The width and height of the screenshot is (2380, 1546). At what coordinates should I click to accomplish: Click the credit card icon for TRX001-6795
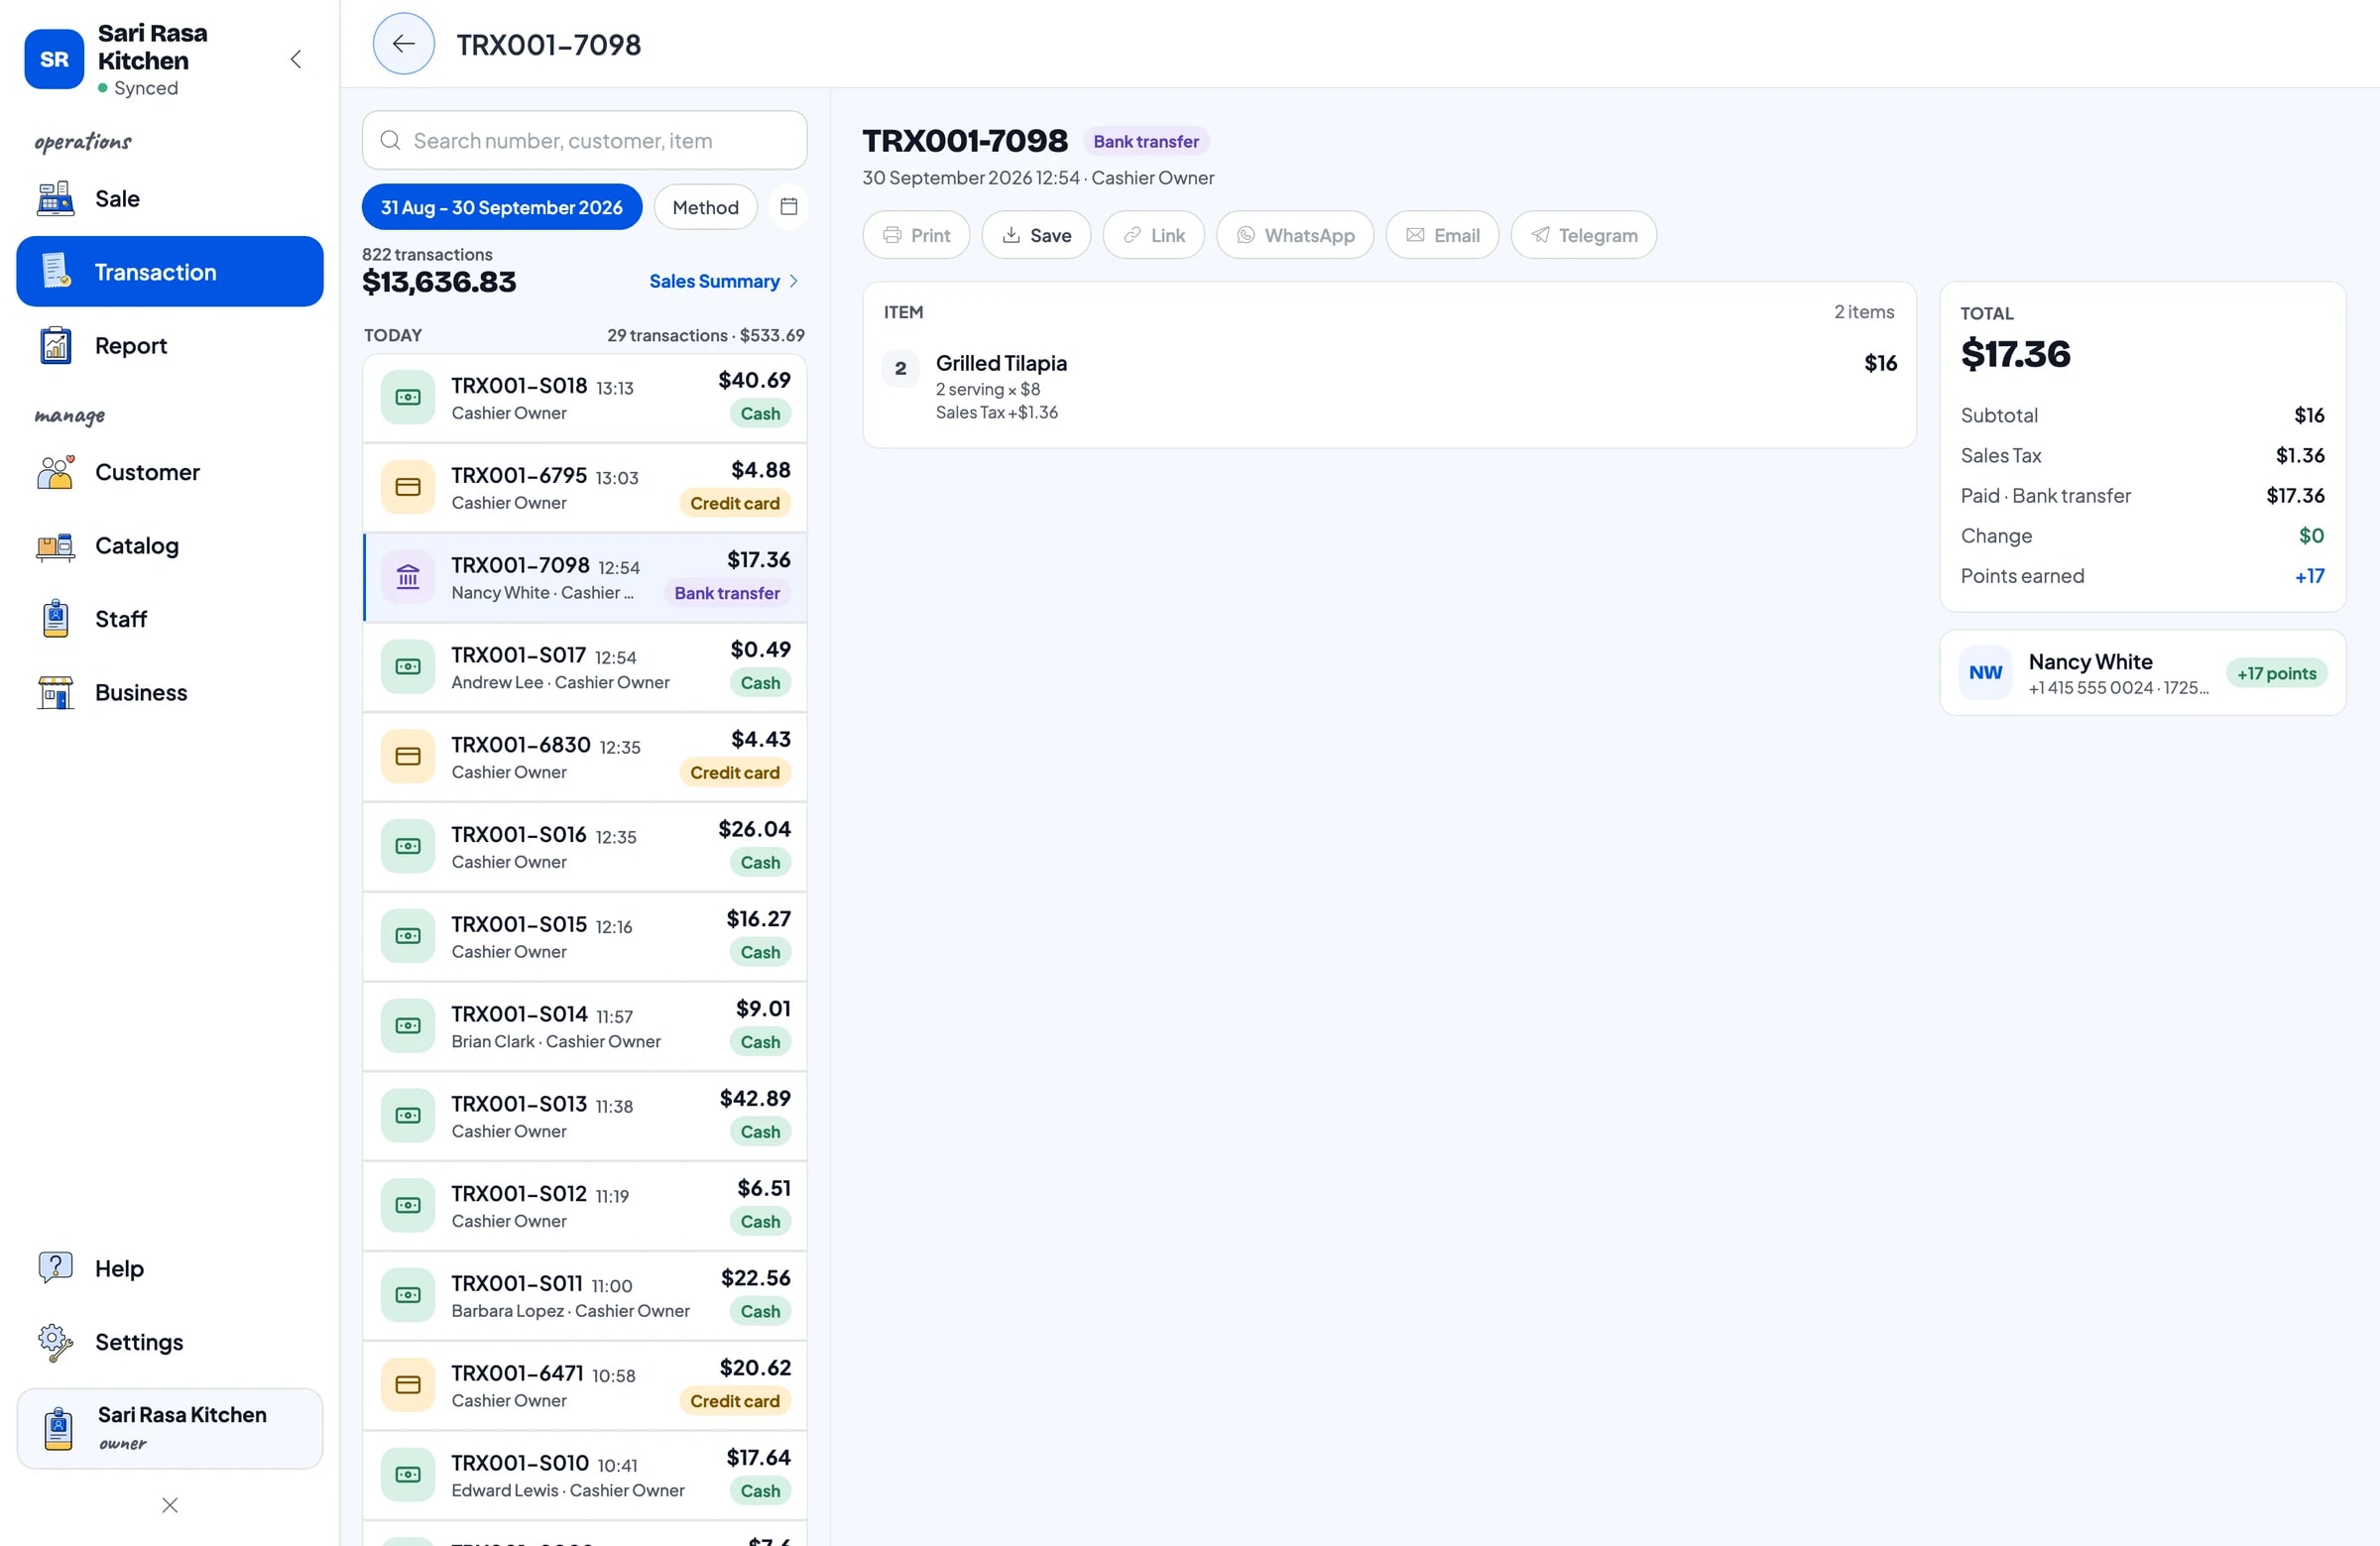pos(408,487)
